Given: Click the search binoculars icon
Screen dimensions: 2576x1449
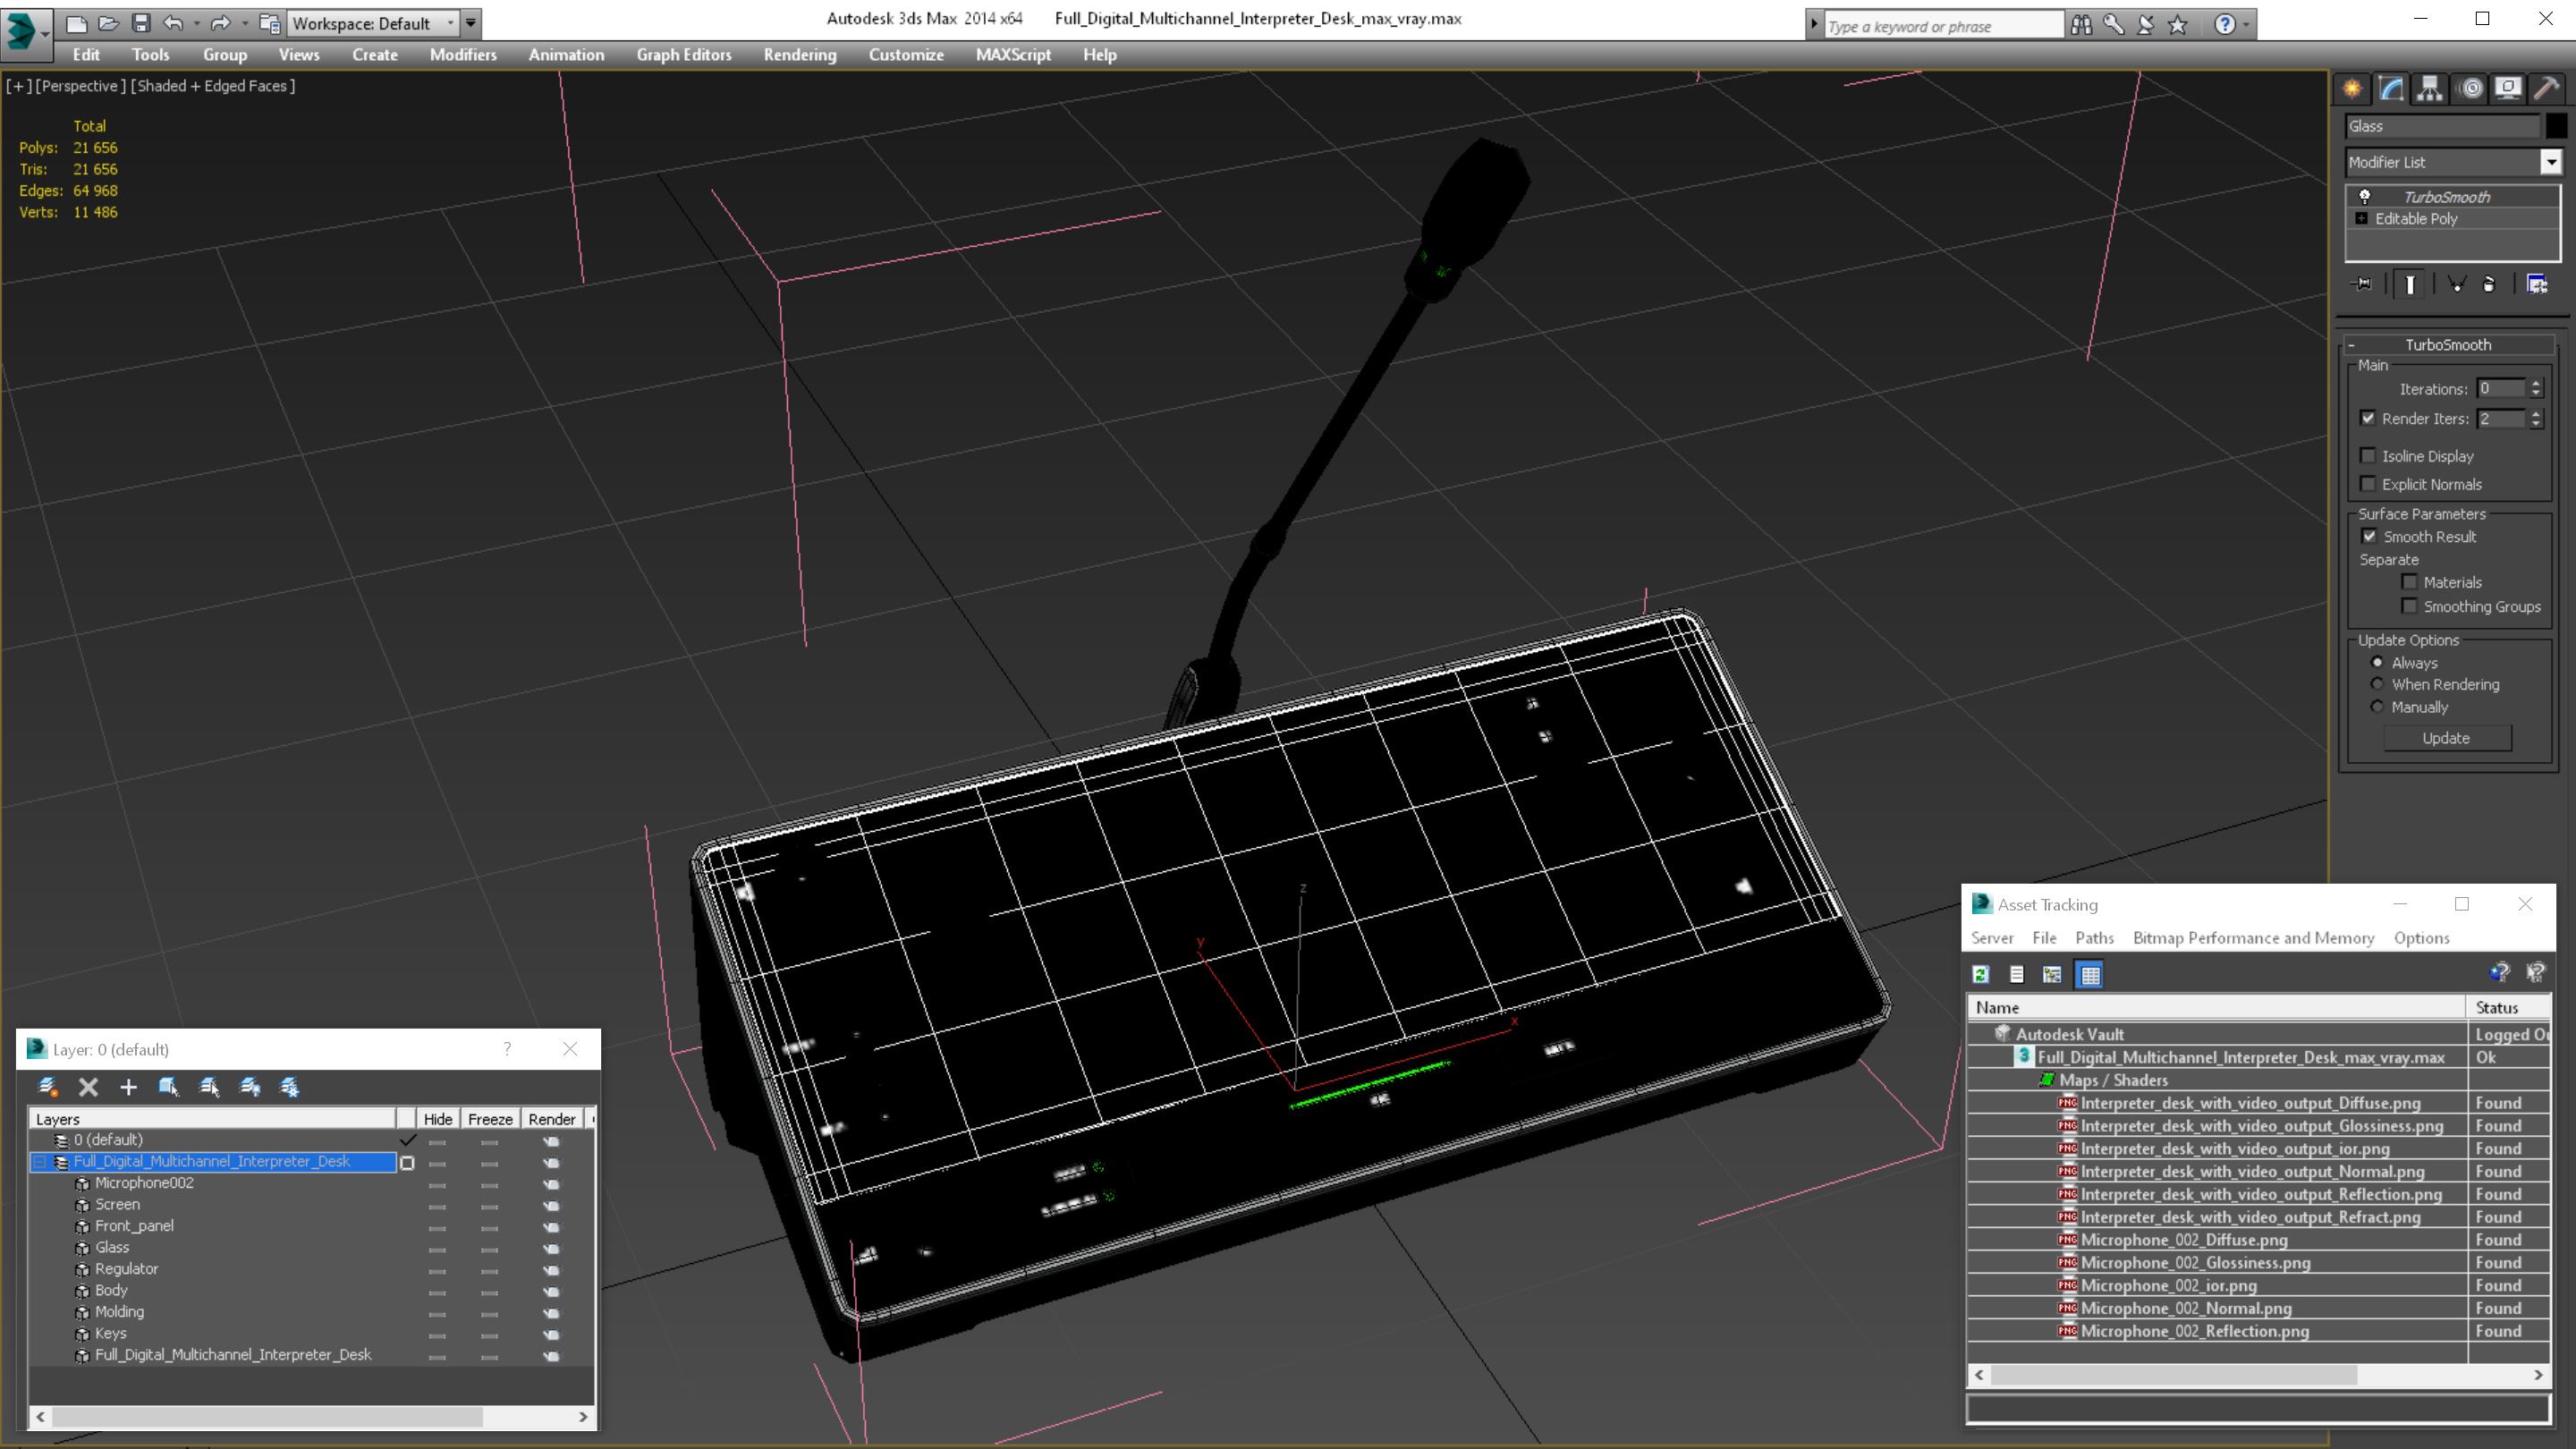Looking at the screenshot, I should pos(2081,24).
